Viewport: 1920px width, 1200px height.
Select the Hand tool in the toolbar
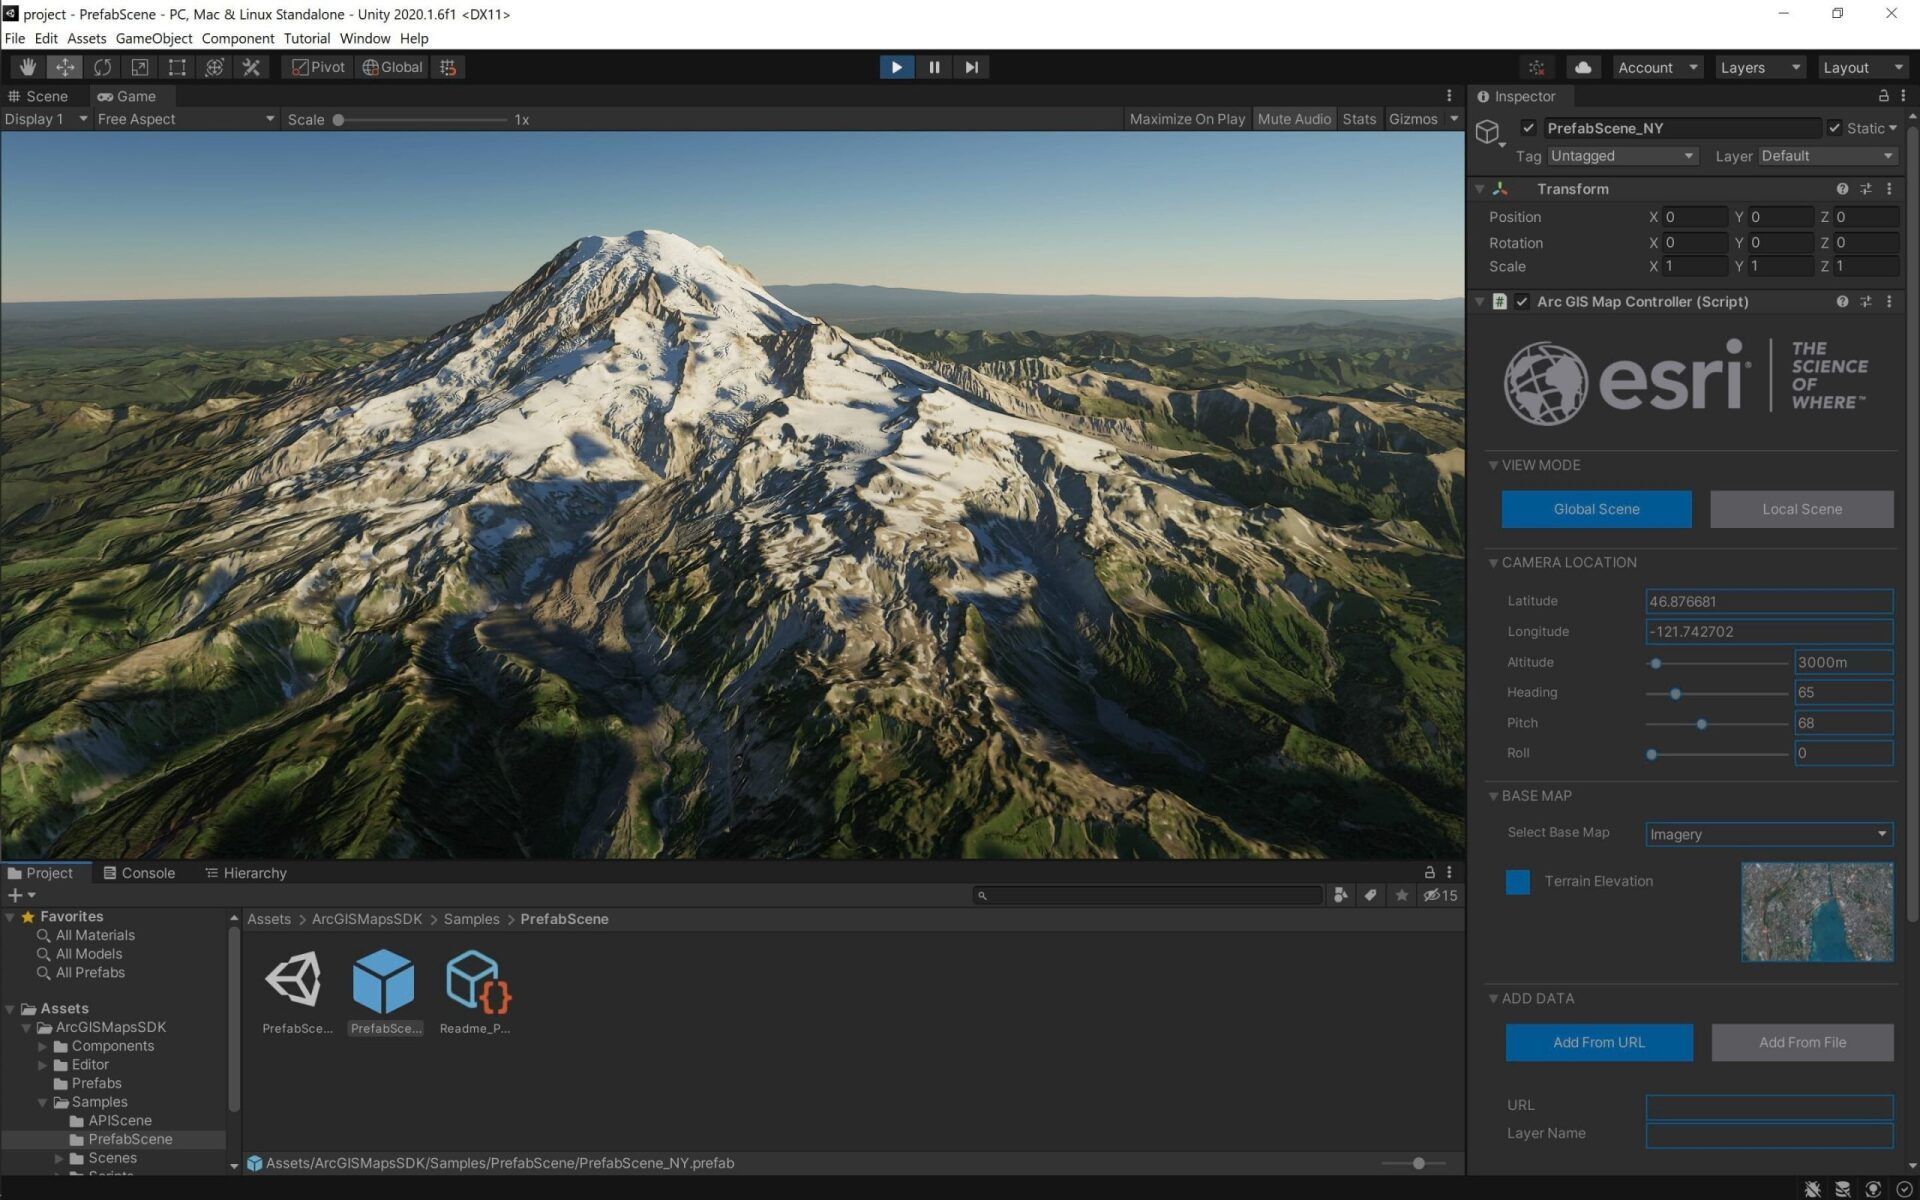tap(27, 67)
